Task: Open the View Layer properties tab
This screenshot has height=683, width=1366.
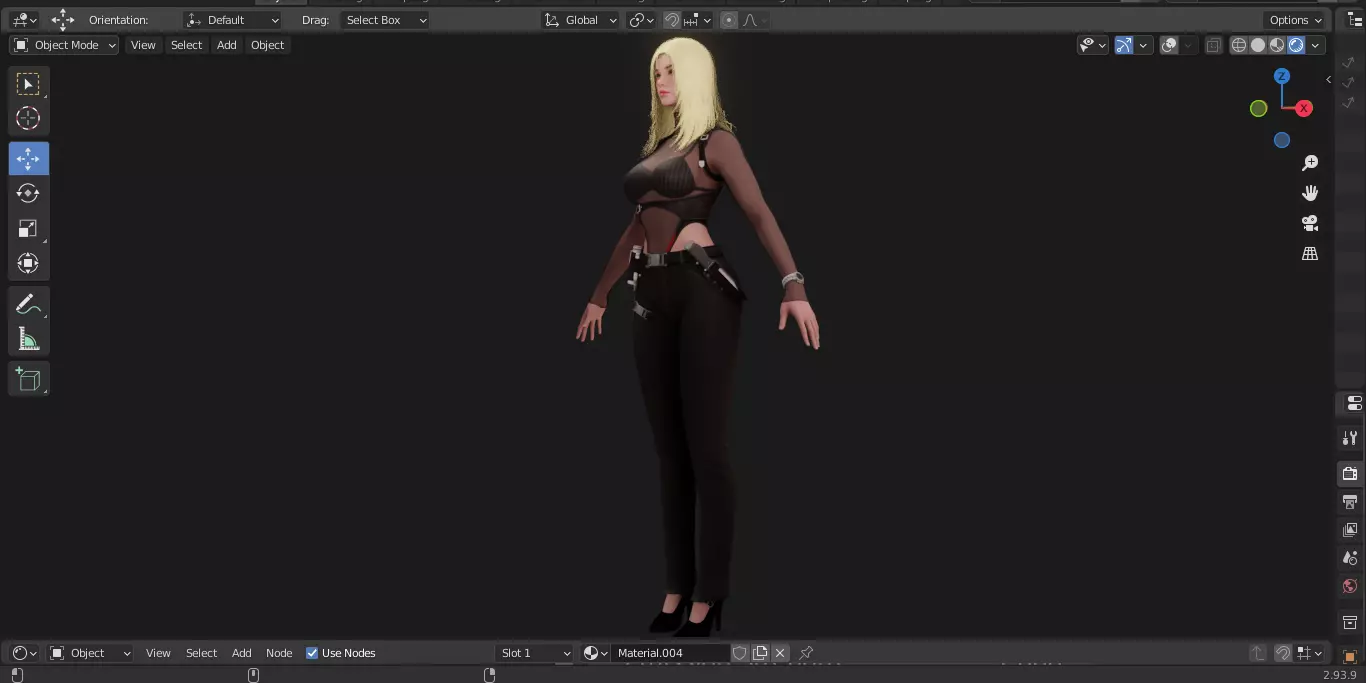Action: point(1350,529)
